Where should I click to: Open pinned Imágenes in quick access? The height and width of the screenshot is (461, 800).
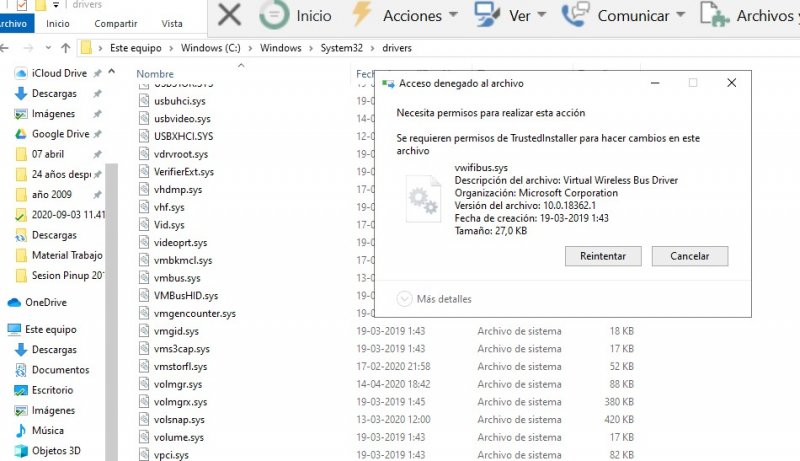tap(53, 114)
